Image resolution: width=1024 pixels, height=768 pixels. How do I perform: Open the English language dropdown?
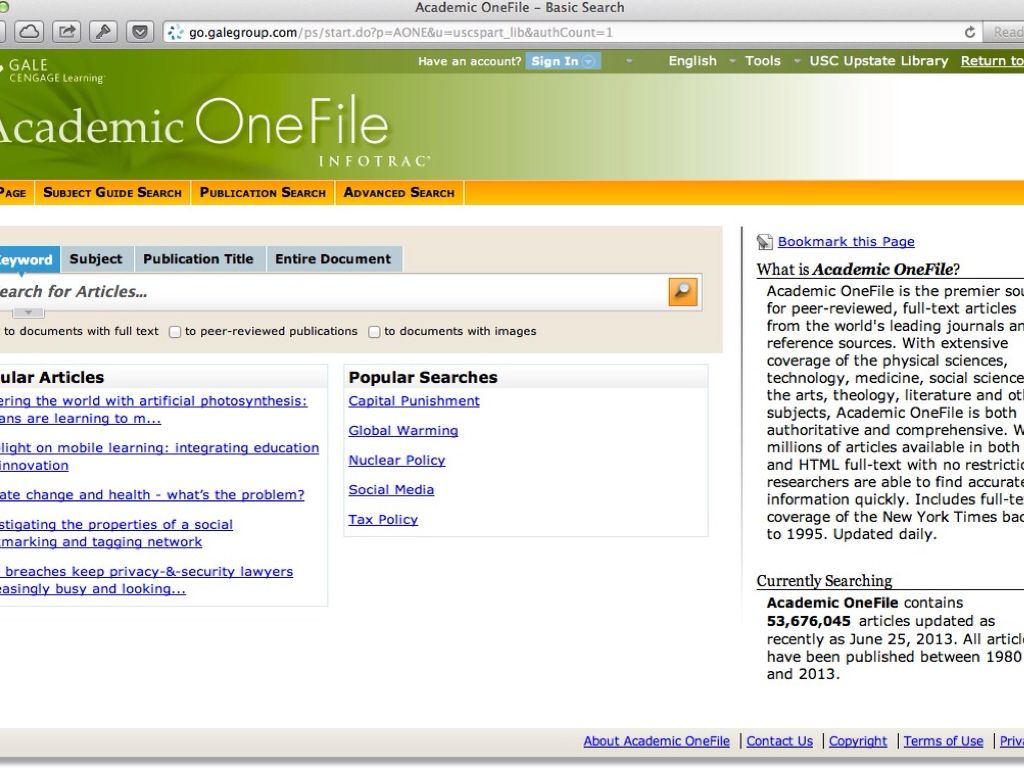pyautogui.click(x=692, y=61)
